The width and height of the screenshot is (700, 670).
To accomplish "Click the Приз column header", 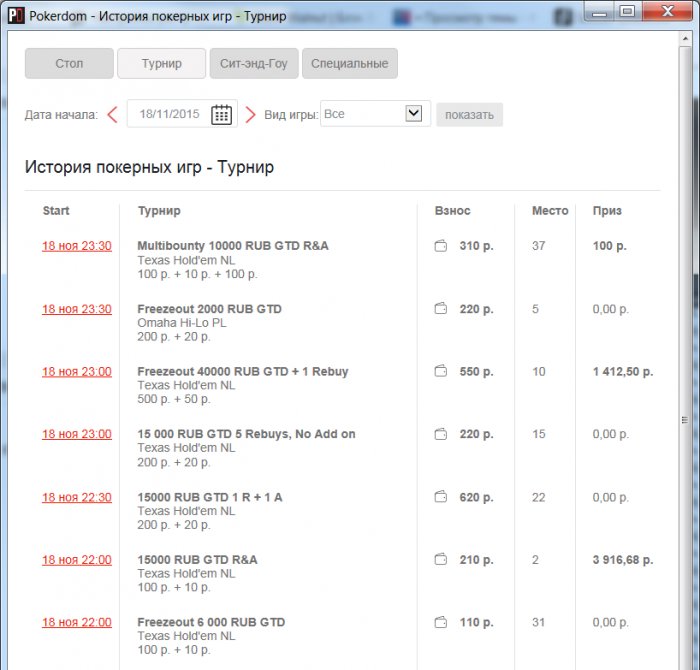I will pos(607,211).
